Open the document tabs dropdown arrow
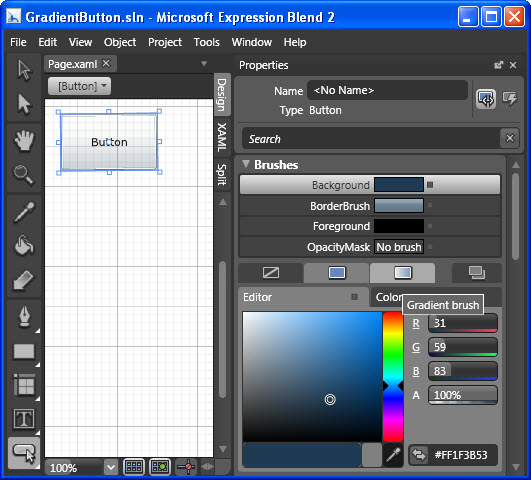Screen dimensions: 531x480 coord(204,63)
